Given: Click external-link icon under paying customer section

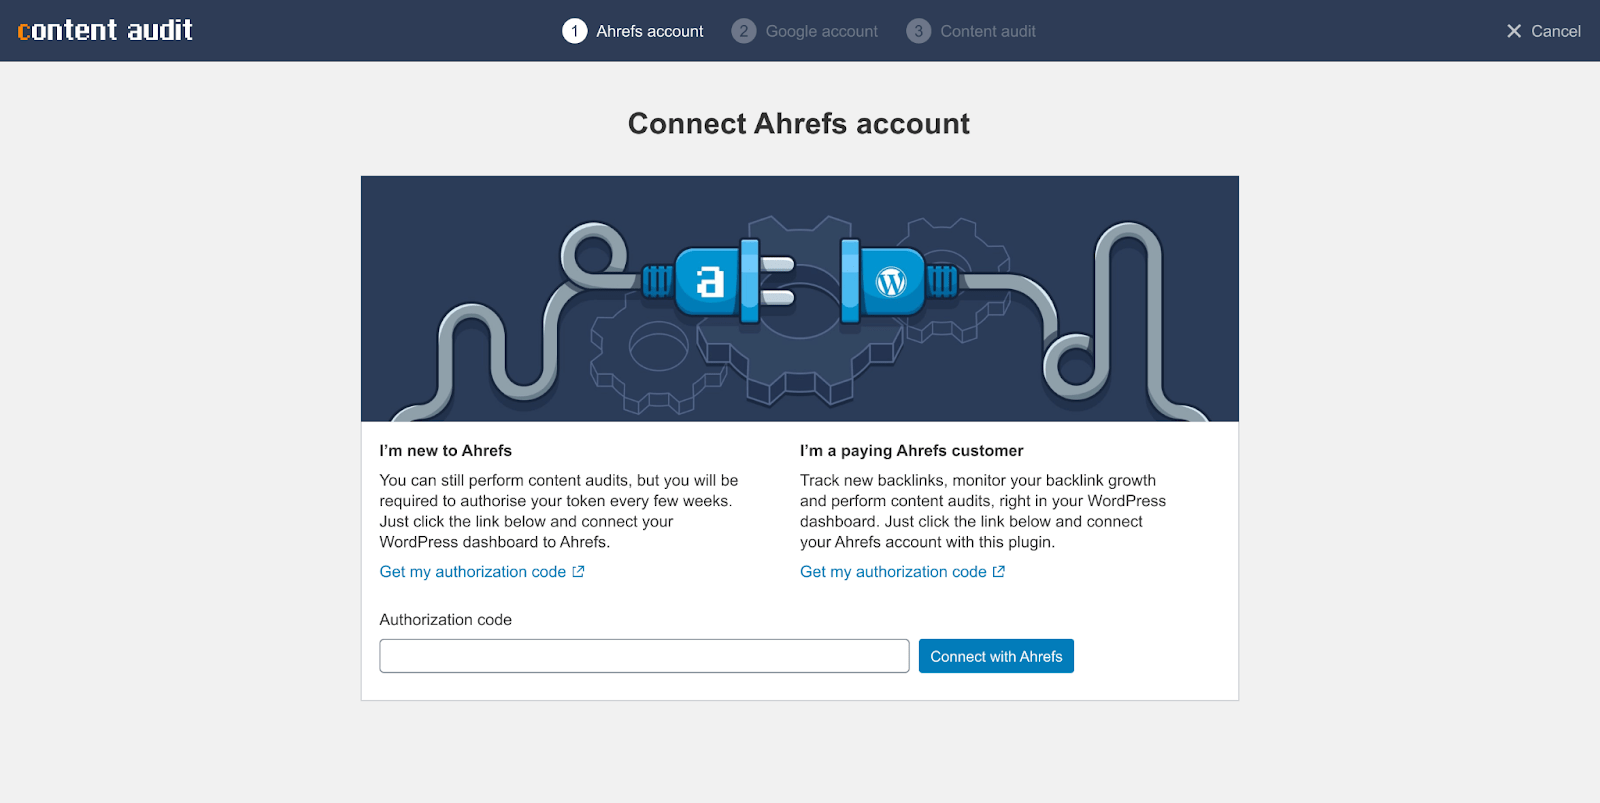Looking at the screenshot, I should [998, 572].
